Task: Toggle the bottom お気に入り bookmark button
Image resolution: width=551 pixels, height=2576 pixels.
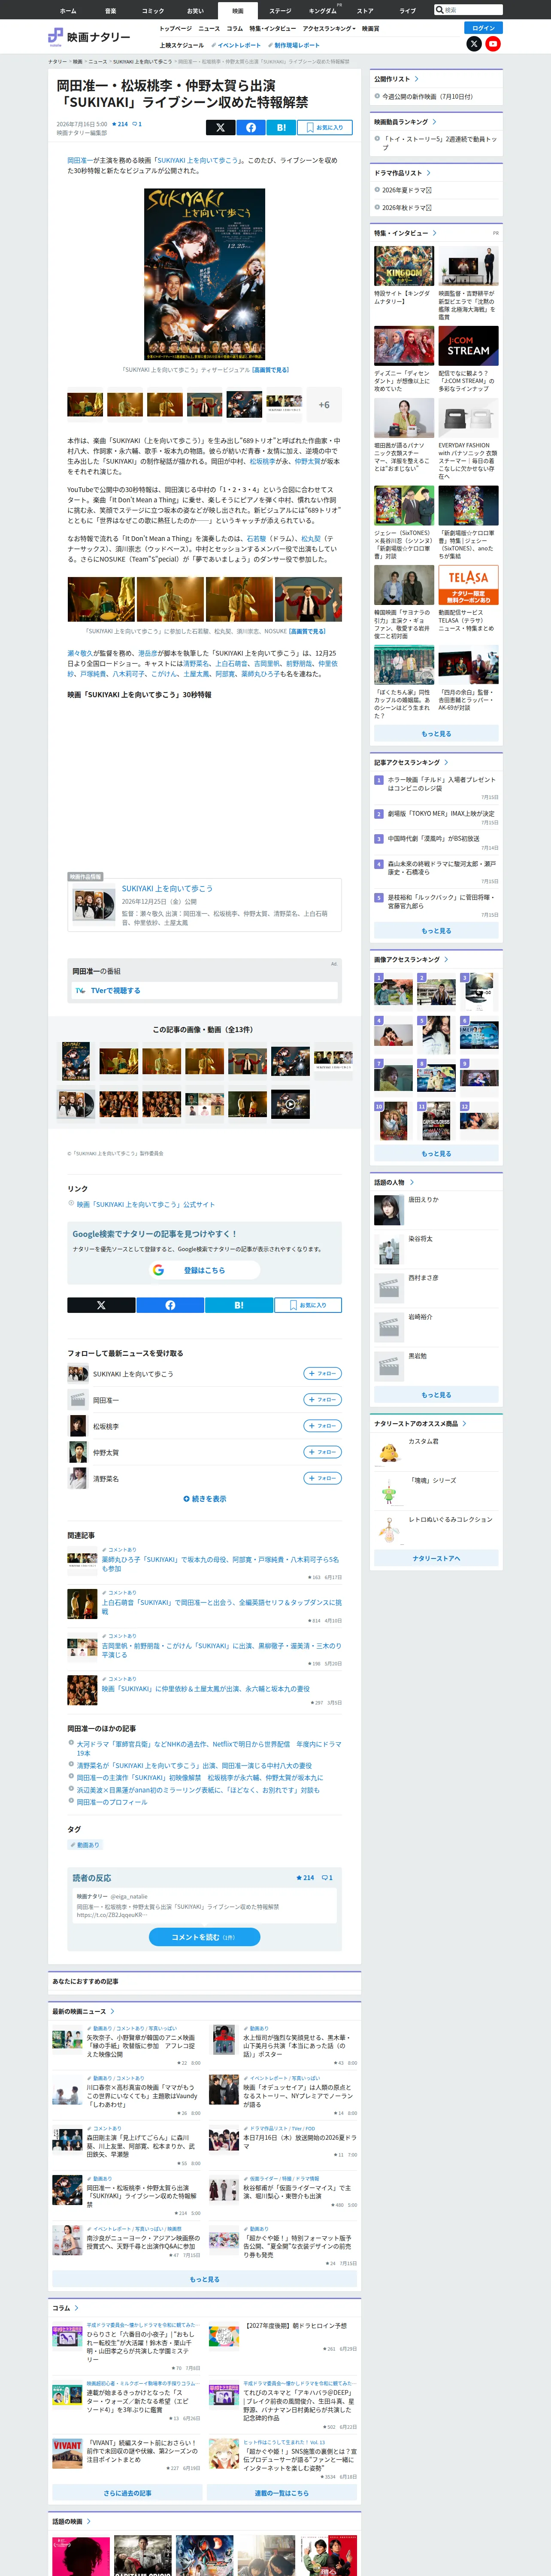Action: [308, 1305]
